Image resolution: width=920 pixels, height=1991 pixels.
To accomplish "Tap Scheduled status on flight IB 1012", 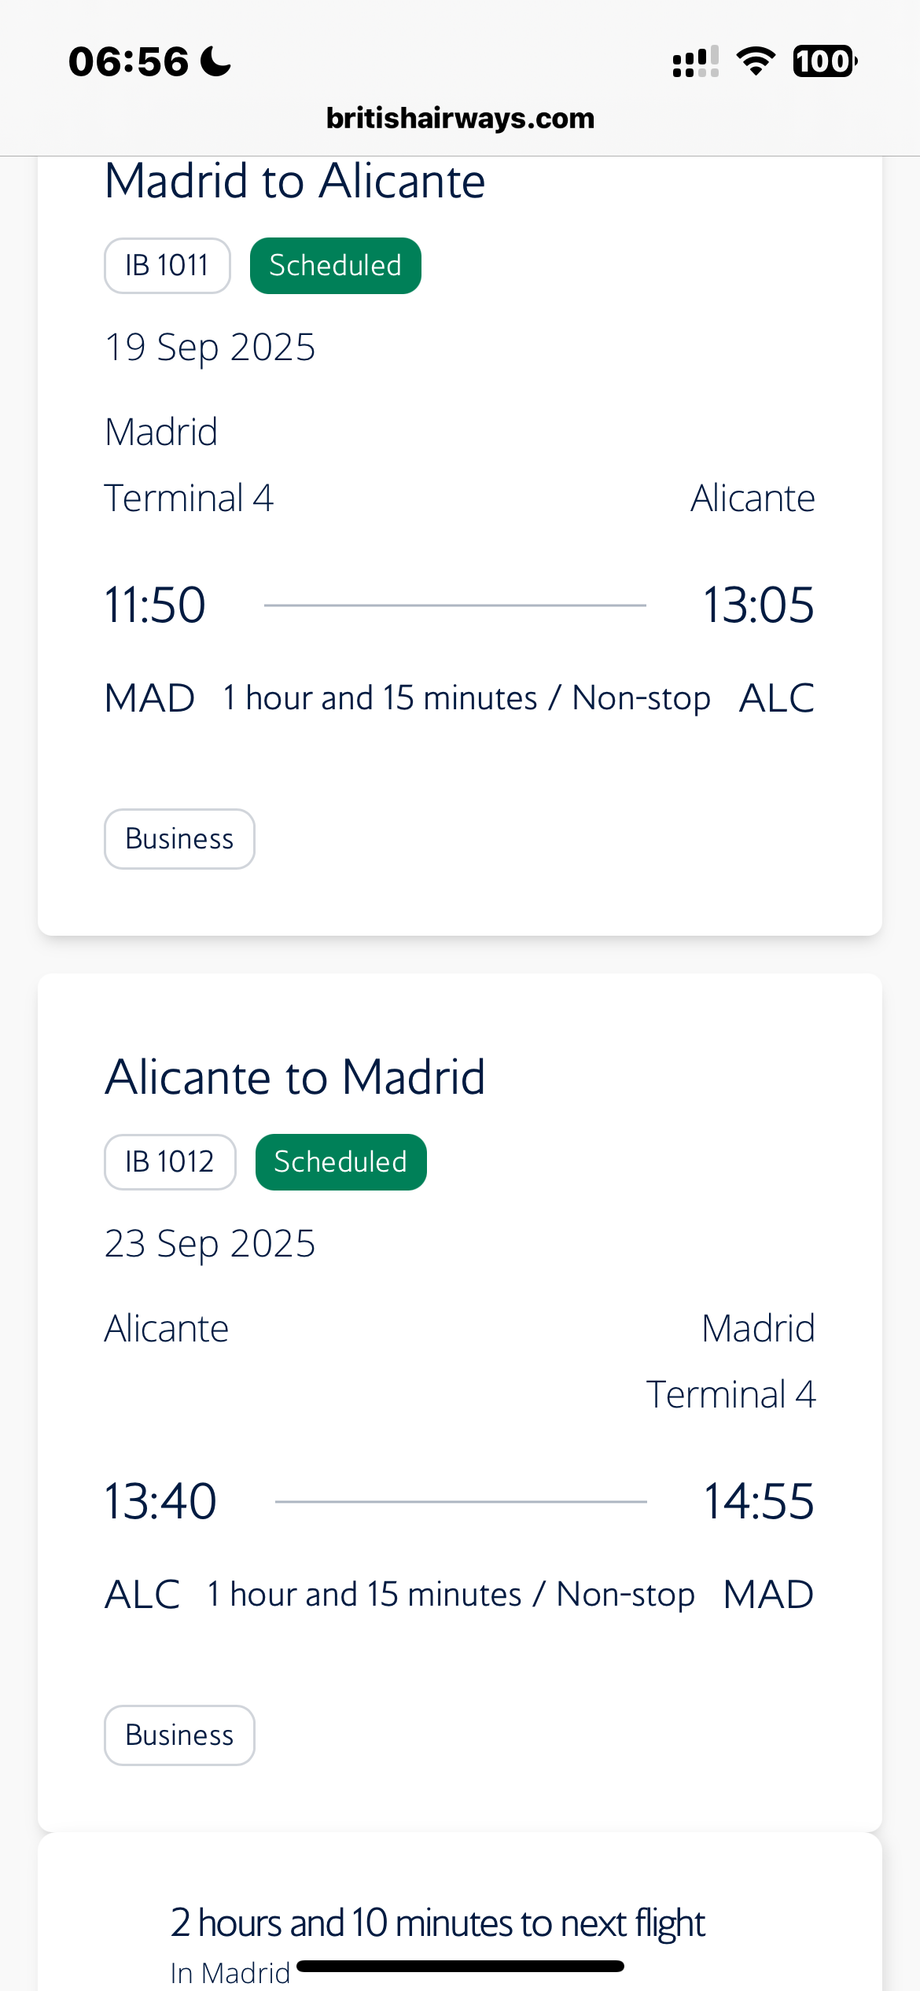I will click(x=341, y=1162).
